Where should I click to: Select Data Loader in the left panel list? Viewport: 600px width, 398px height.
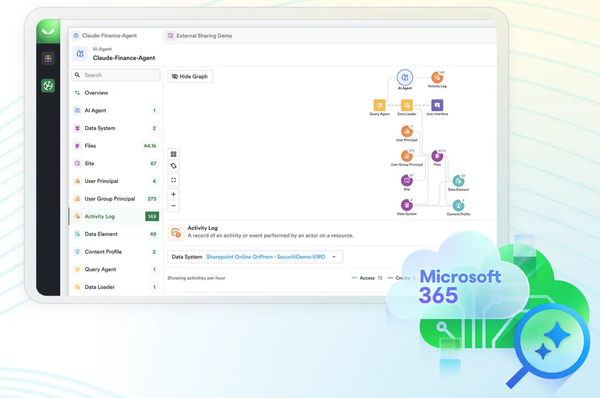pos(115,287)
